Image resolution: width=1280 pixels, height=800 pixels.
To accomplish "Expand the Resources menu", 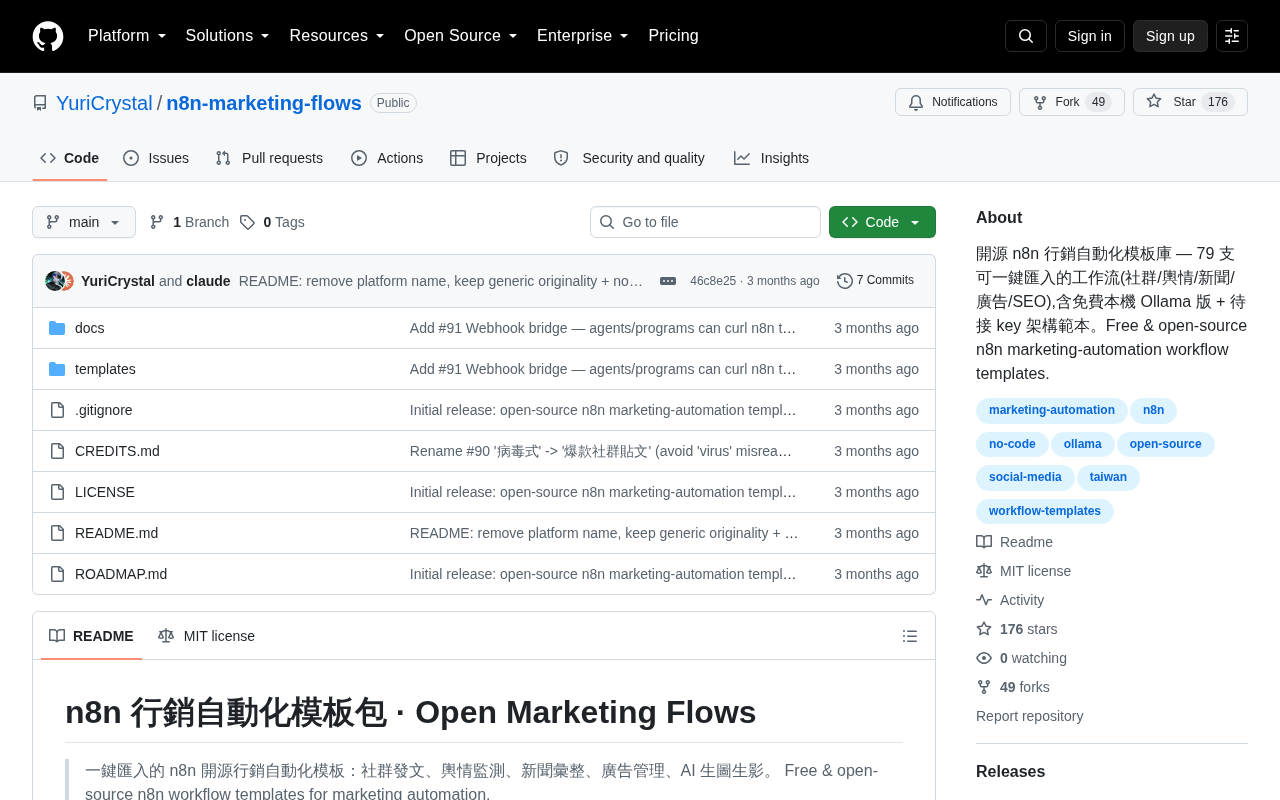I will [337, 36].
